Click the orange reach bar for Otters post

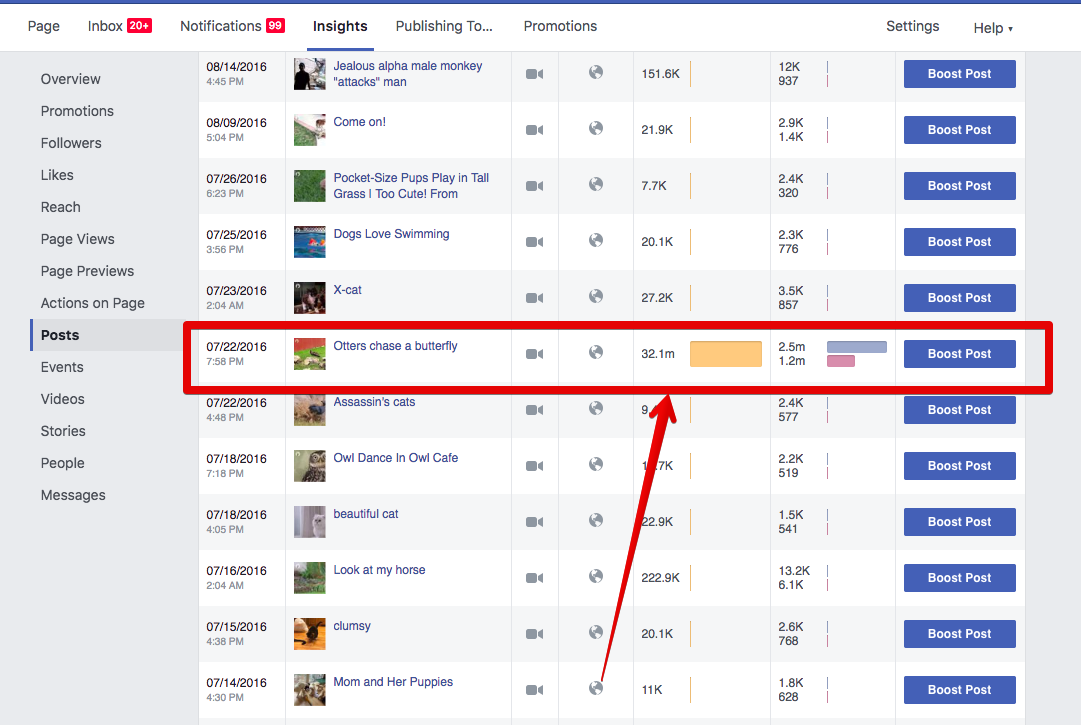tap(726, 354)
